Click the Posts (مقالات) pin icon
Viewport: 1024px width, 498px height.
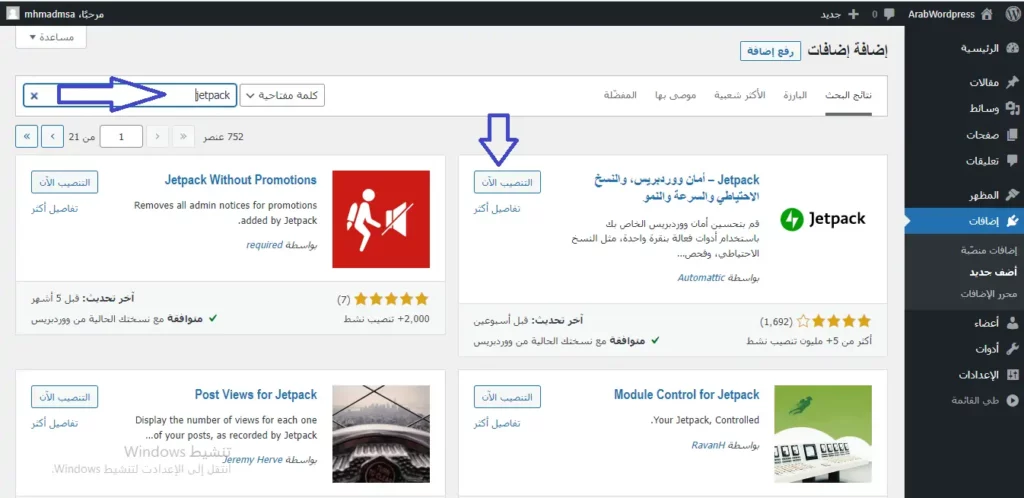pos(1012,83)
